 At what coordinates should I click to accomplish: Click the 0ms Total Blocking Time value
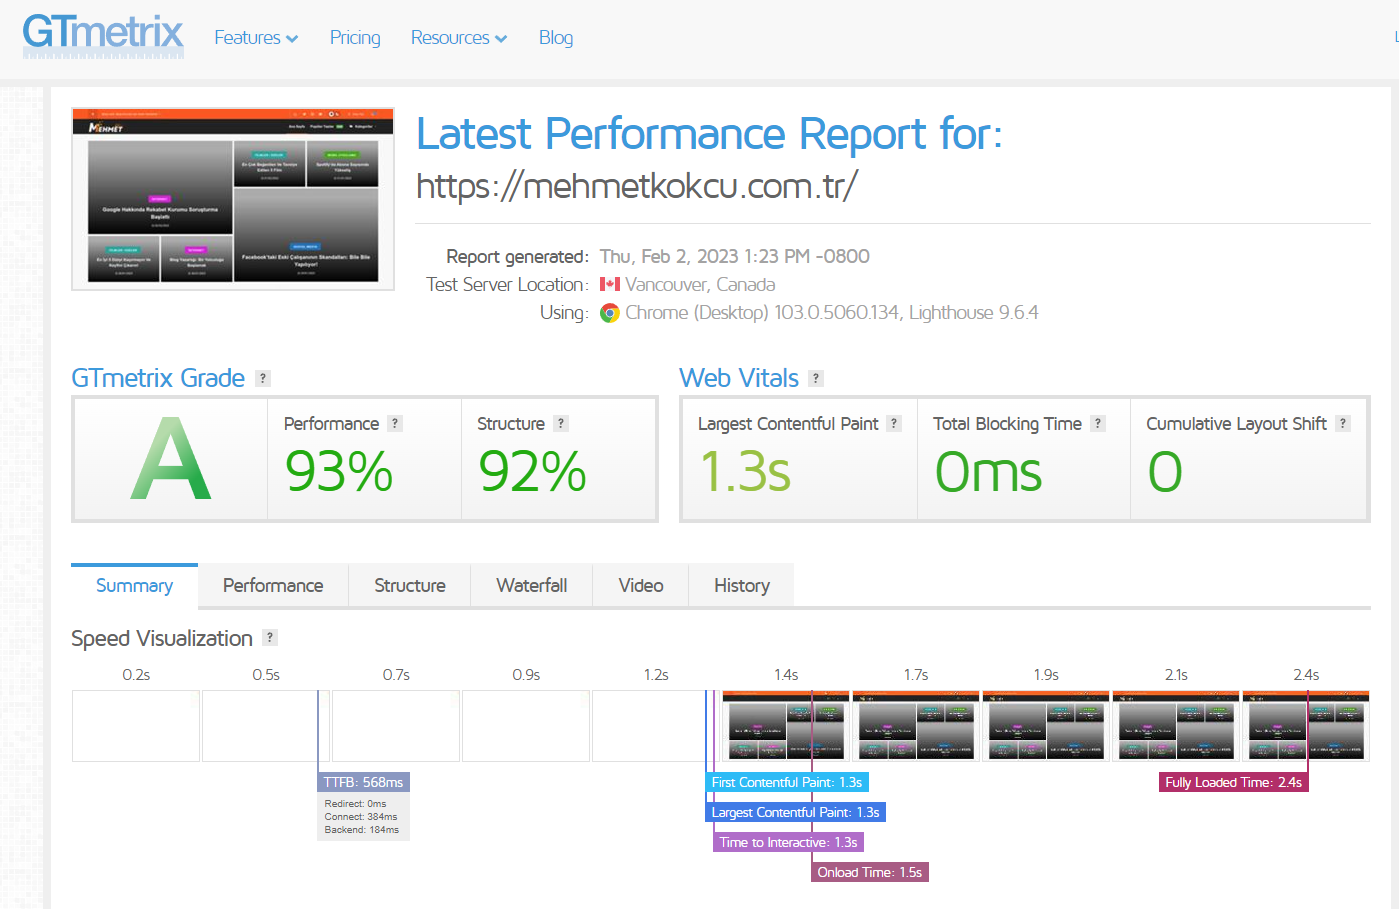point(988,471)
